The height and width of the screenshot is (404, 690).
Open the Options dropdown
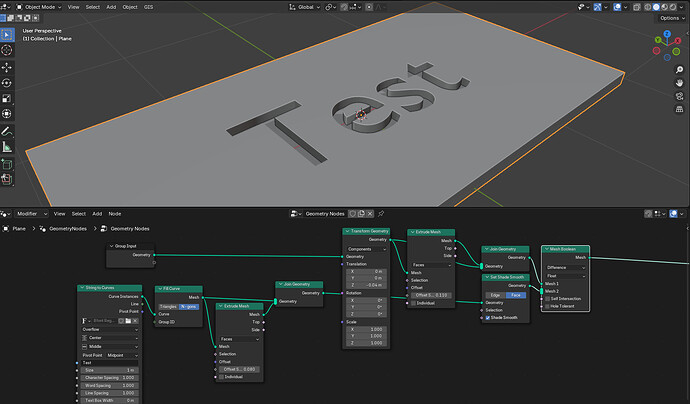click(672, 18)
